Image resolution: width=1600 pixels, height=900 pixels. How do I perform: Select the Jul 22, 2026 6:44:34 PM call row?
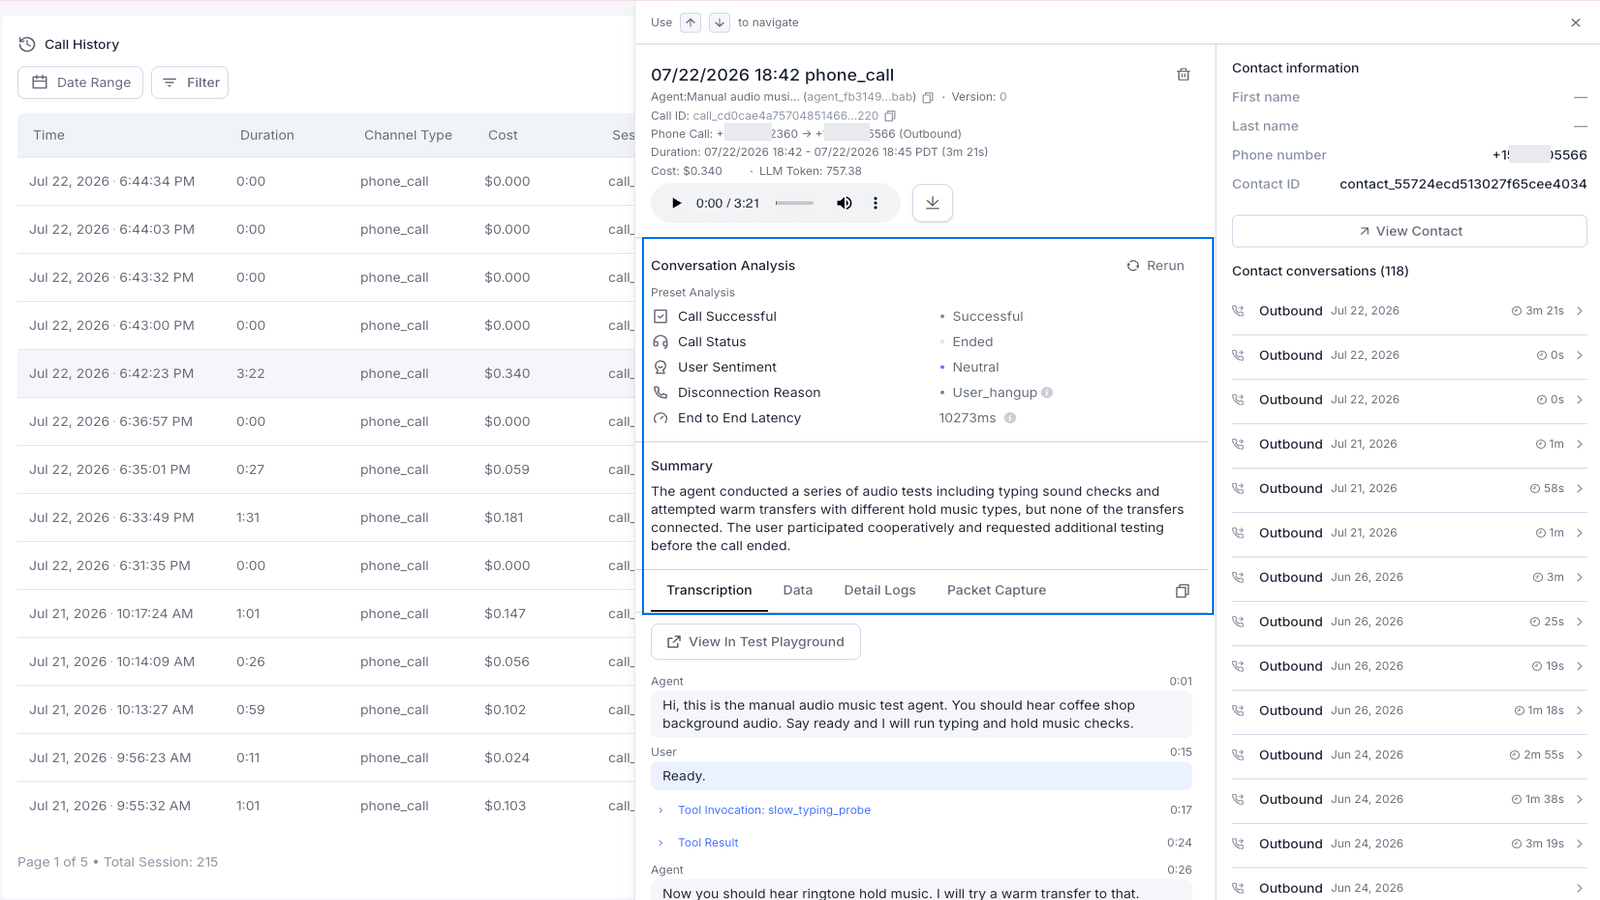pos(326,182)
